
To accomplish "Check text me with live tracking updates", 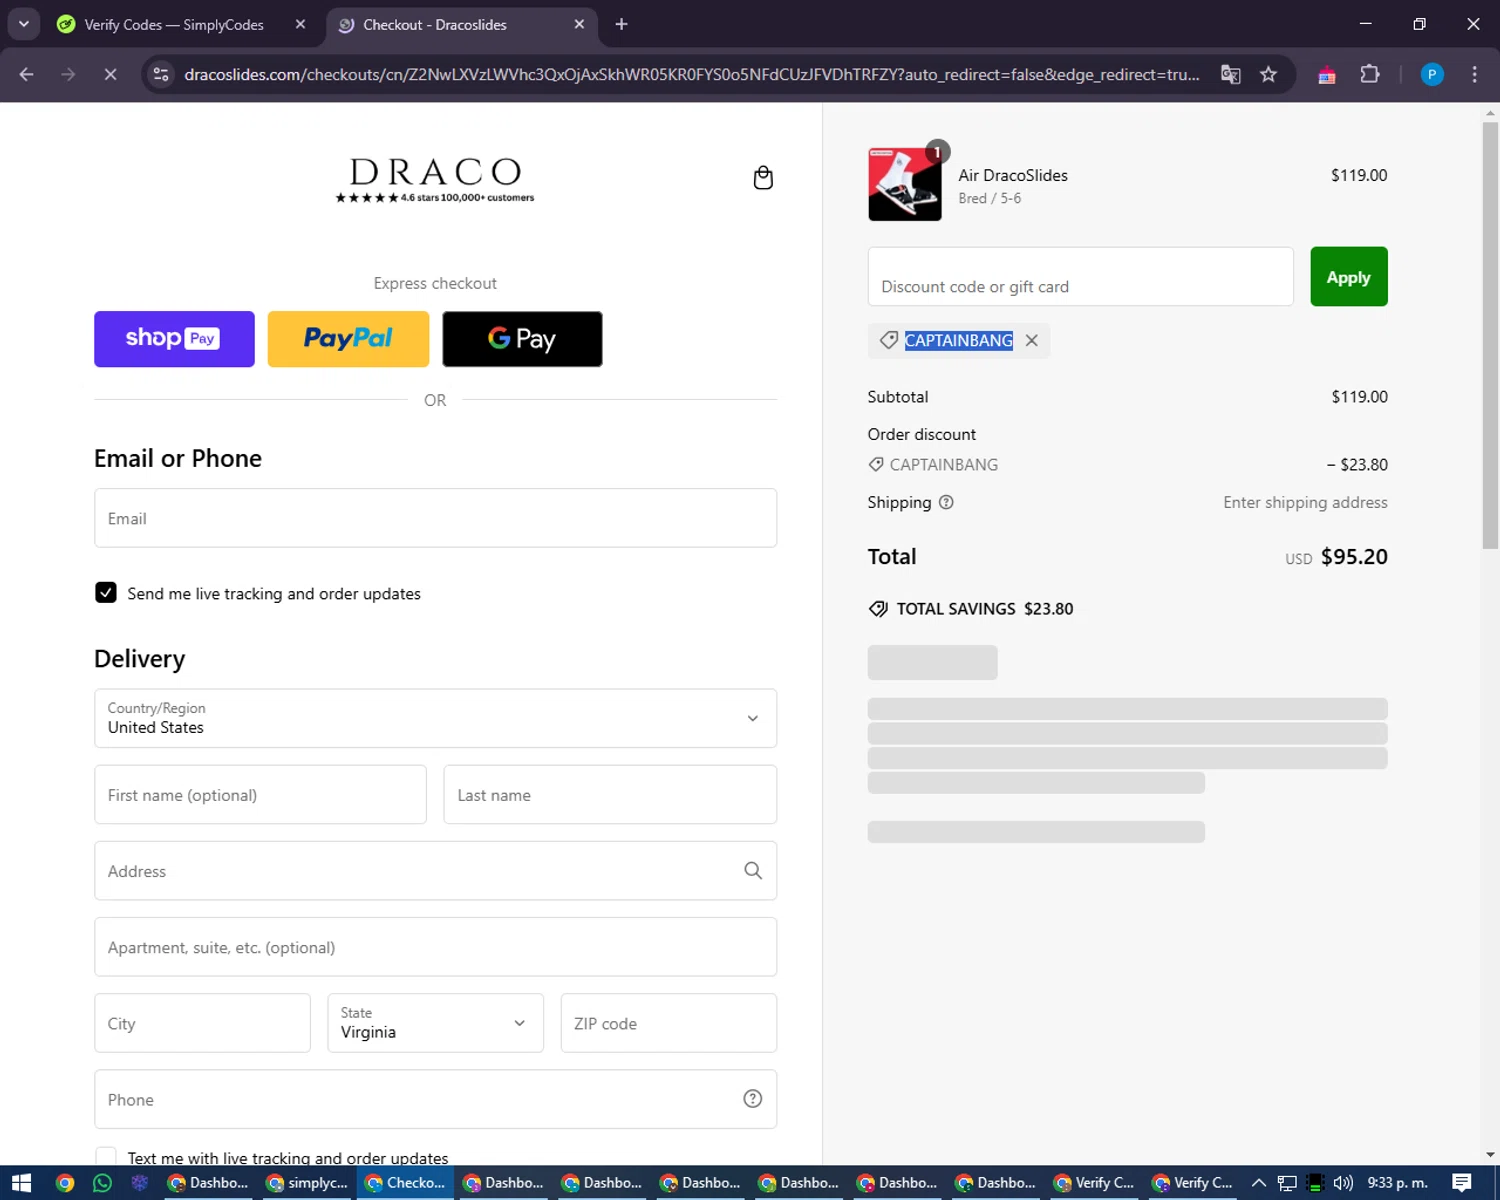I will click(106, 1157).
